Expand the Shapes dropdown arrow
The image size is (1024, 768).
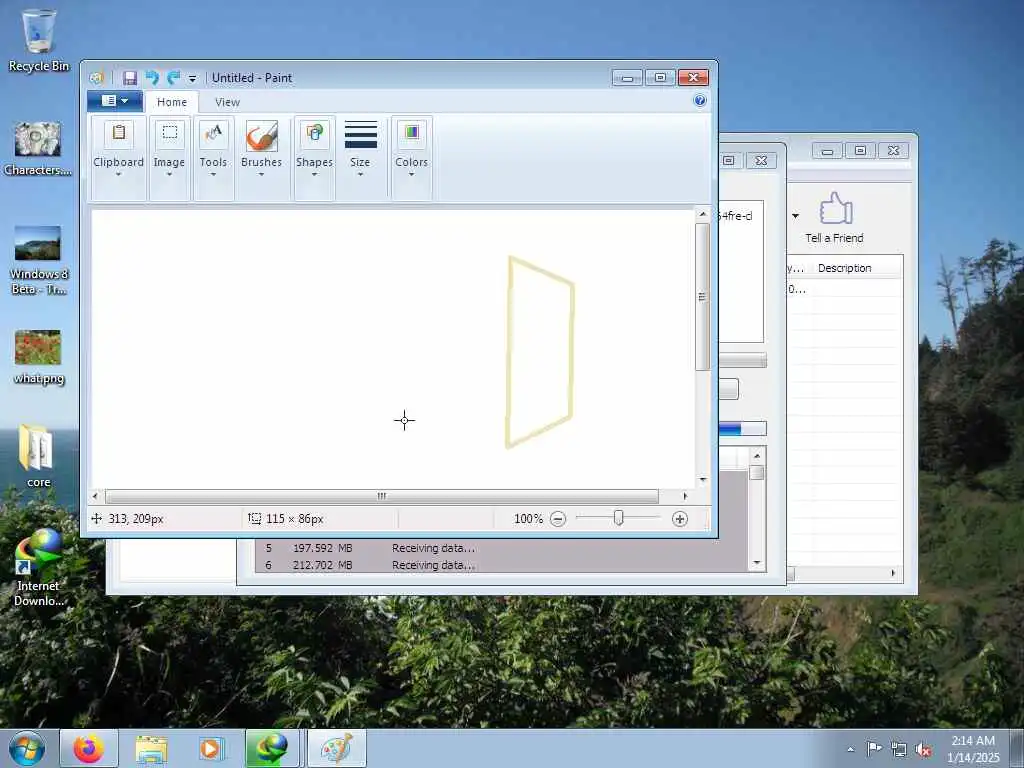pos(314,174)
